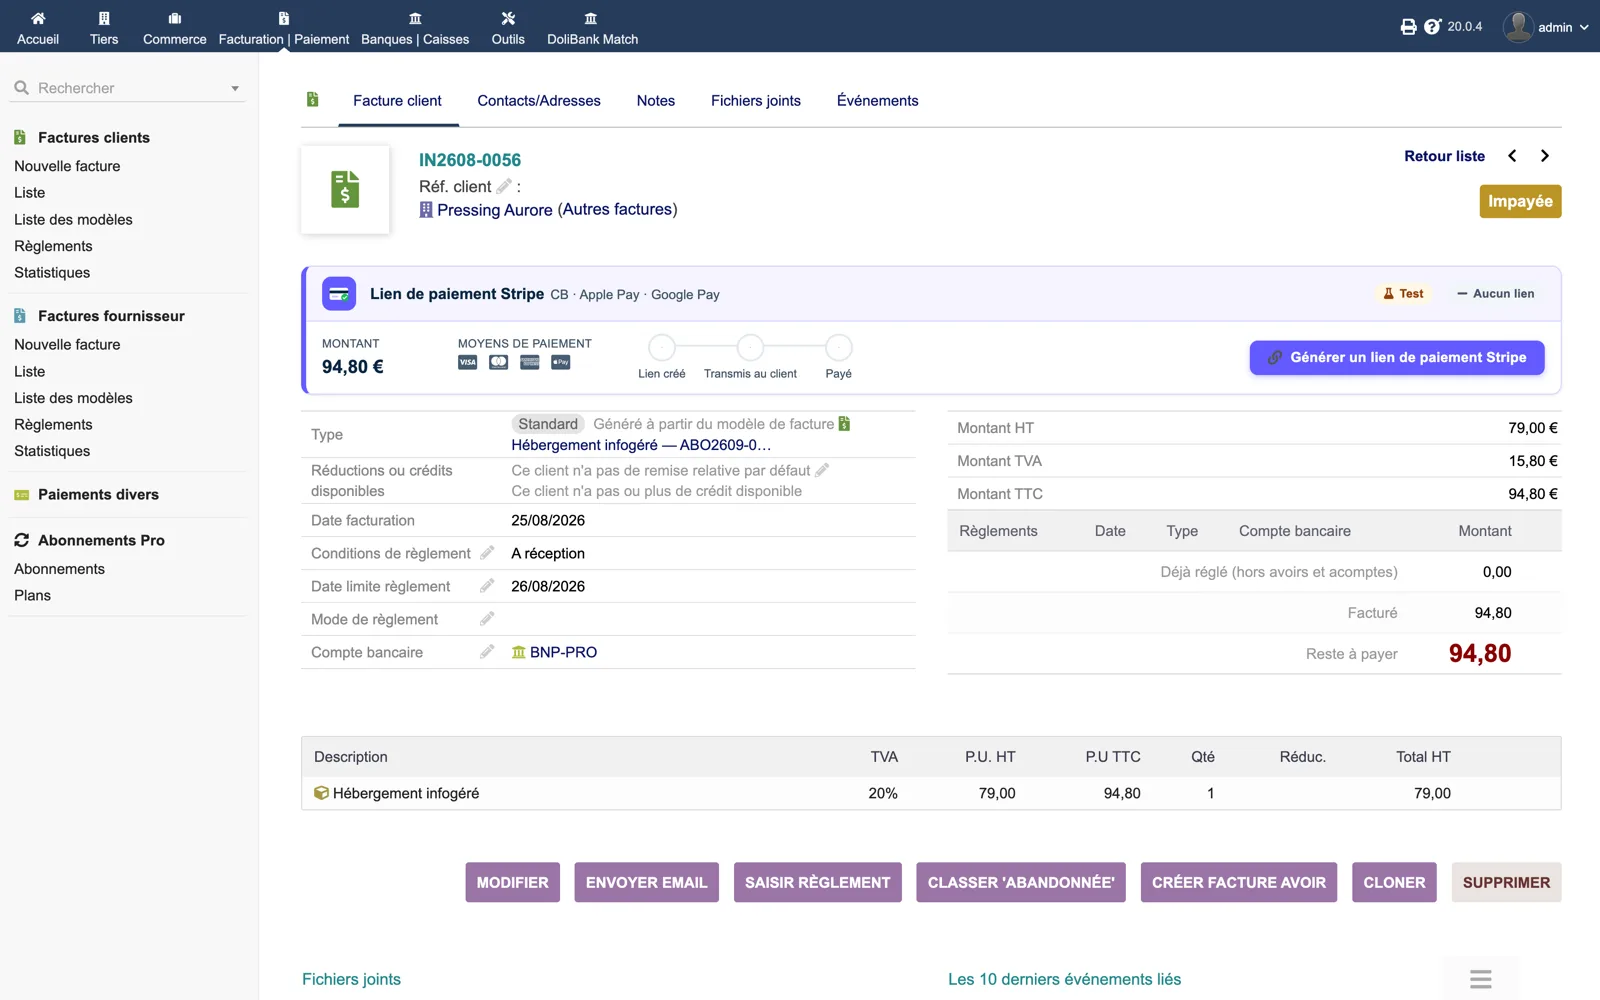Click Générer un lien de paiement Stripe
Viewport: 1600px width, 1000px height.
coord(1397,357)
